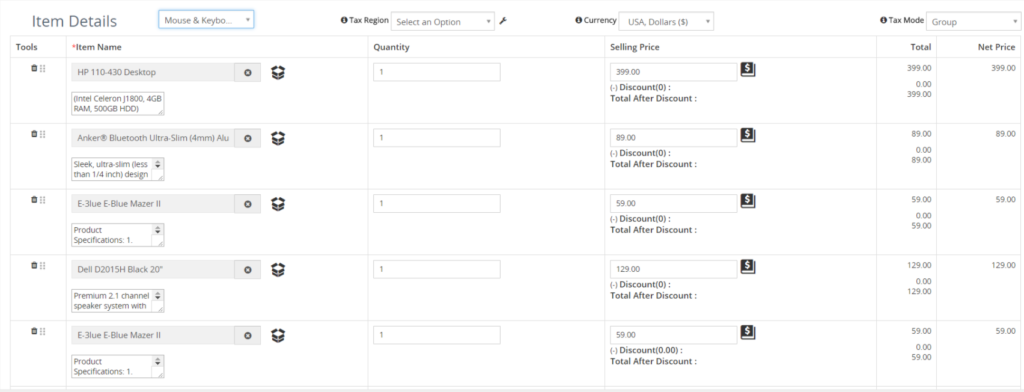Screen dimensions: 1024x392
Task: Open stock box icon for Anker Bluetooth item
Action: [x=278, y=139]
